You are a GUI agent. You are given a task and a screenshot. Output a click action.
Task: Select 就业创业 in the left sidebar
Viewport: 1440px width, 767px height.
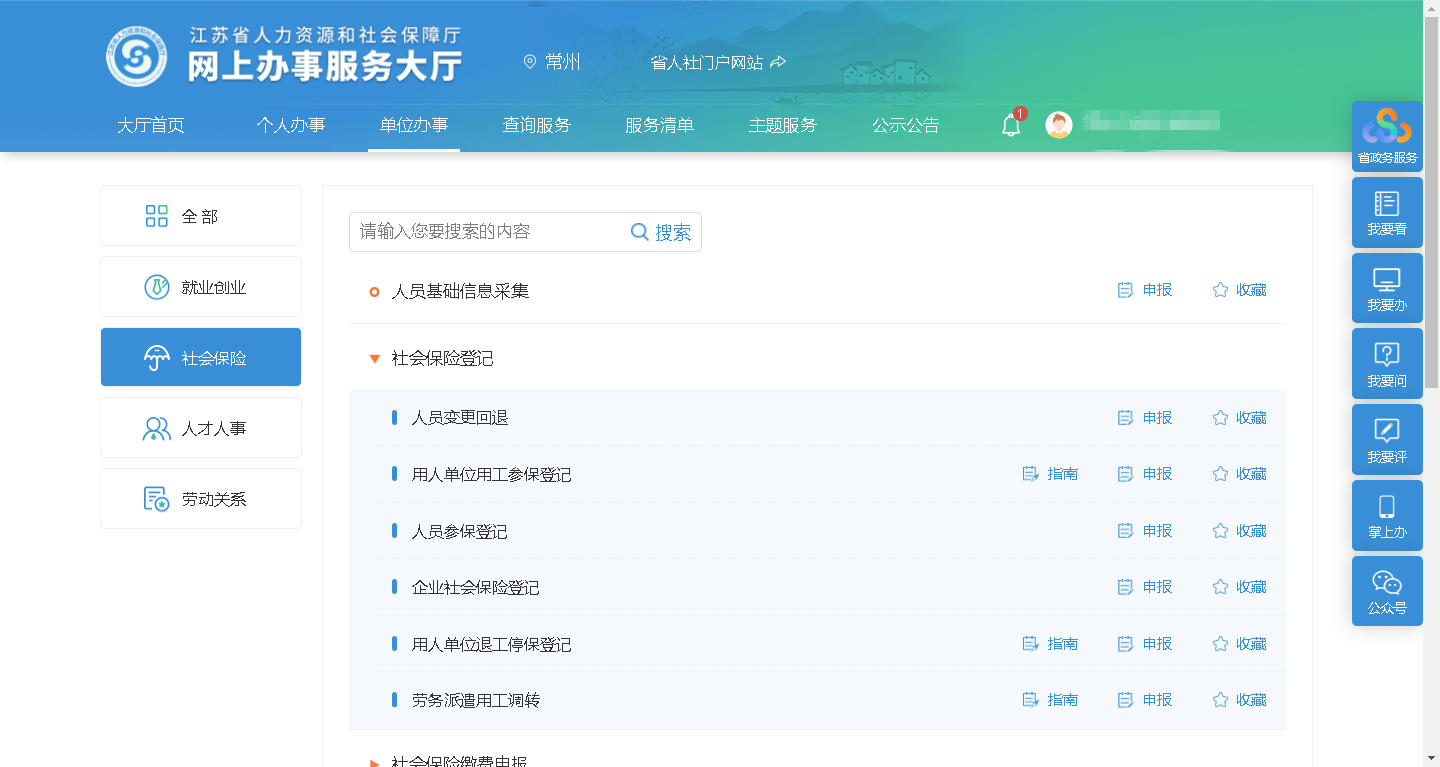click(x=201, y=287)
